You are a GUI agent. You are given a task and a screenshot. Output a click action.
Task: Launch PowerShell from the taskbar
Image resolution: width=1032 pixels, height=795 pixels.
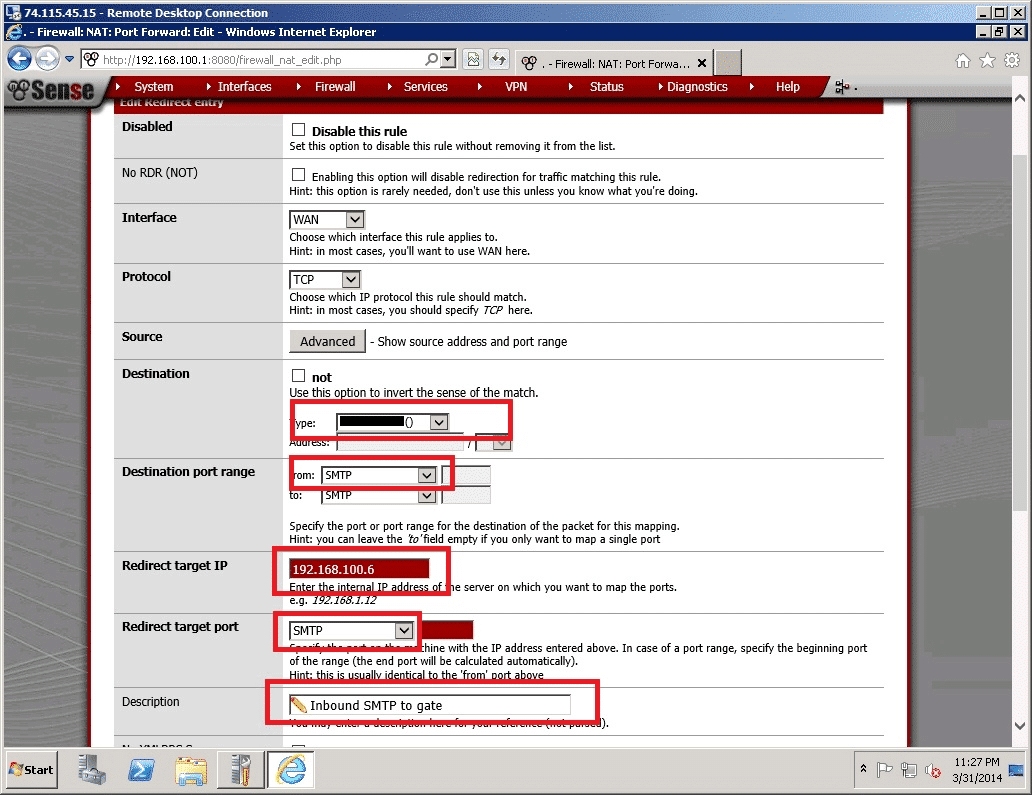142,770
